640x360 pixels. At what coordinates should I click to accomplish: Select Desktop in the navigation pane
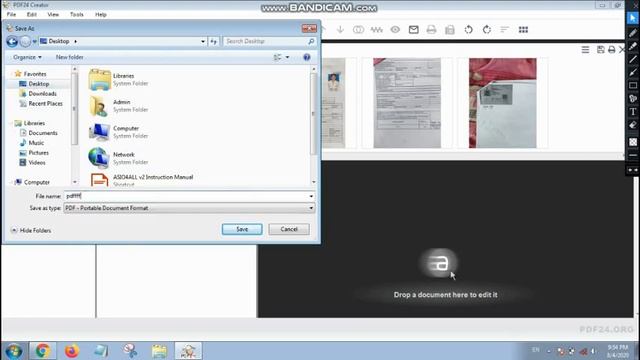39,84
